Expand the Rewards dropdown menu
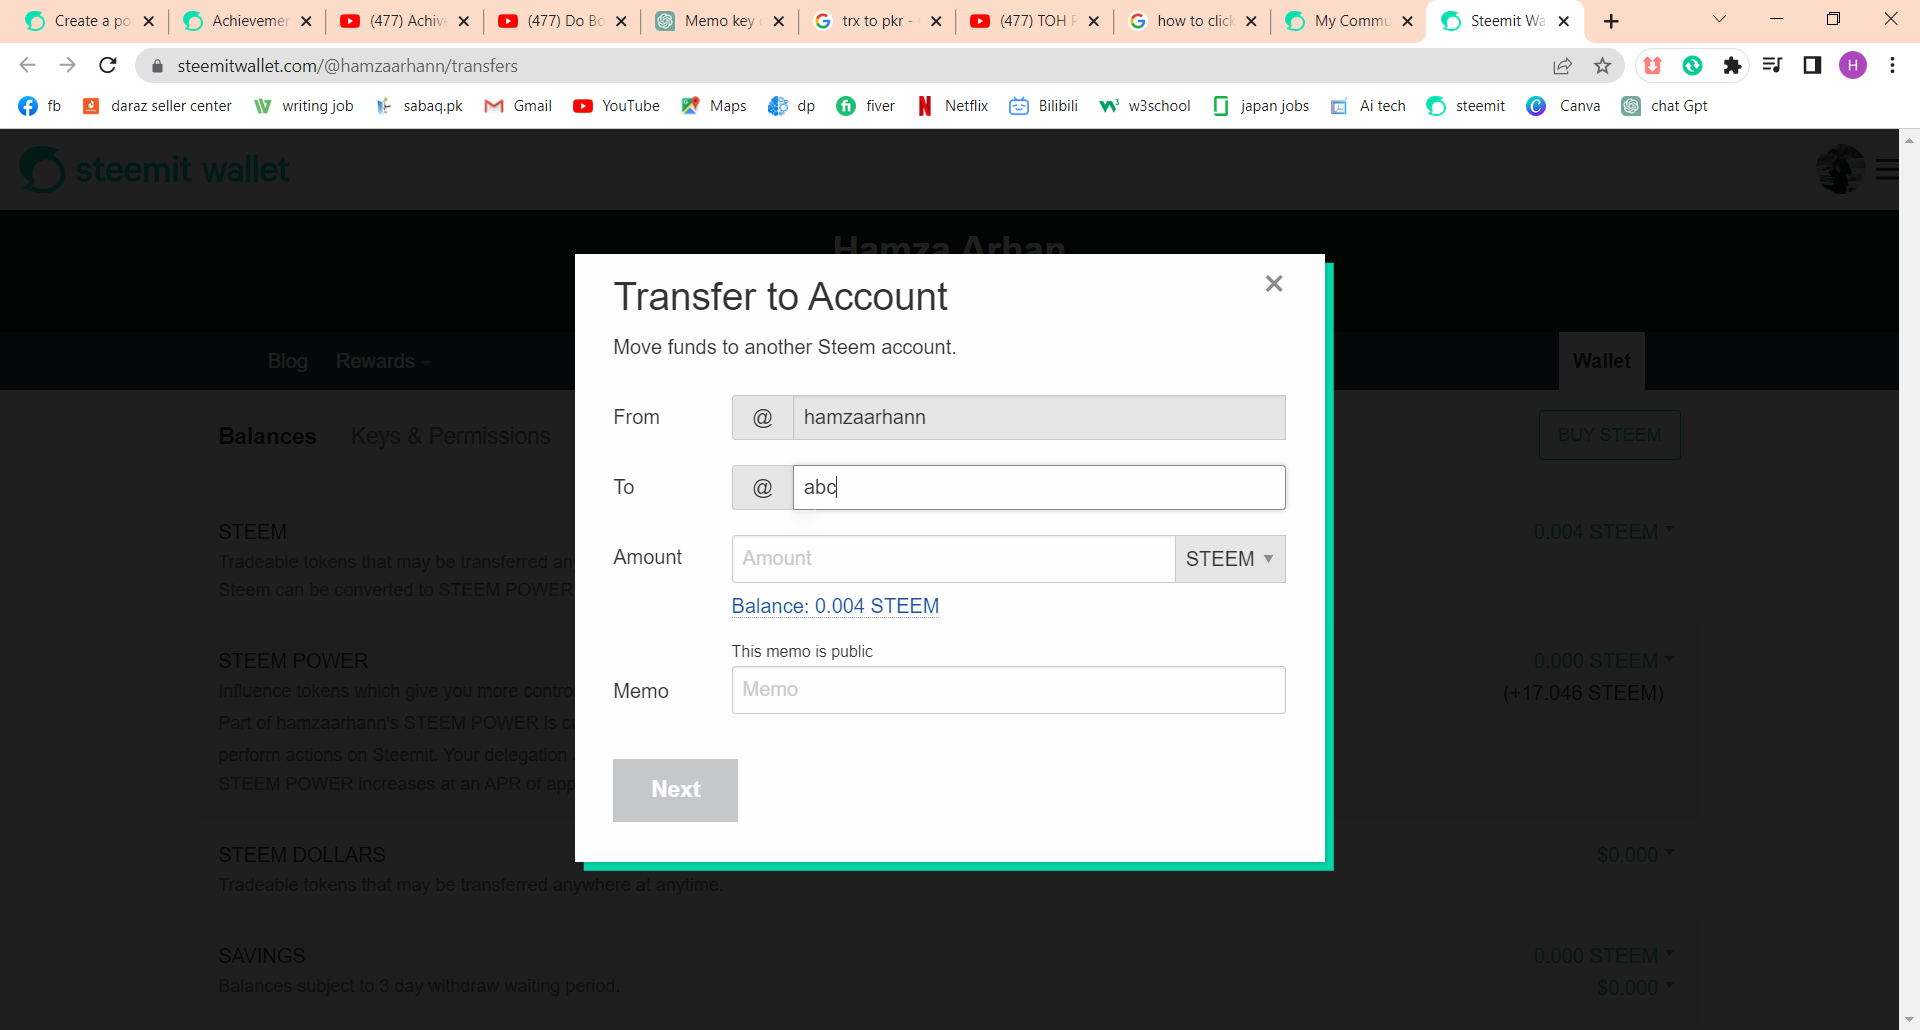 pos(382,361)
